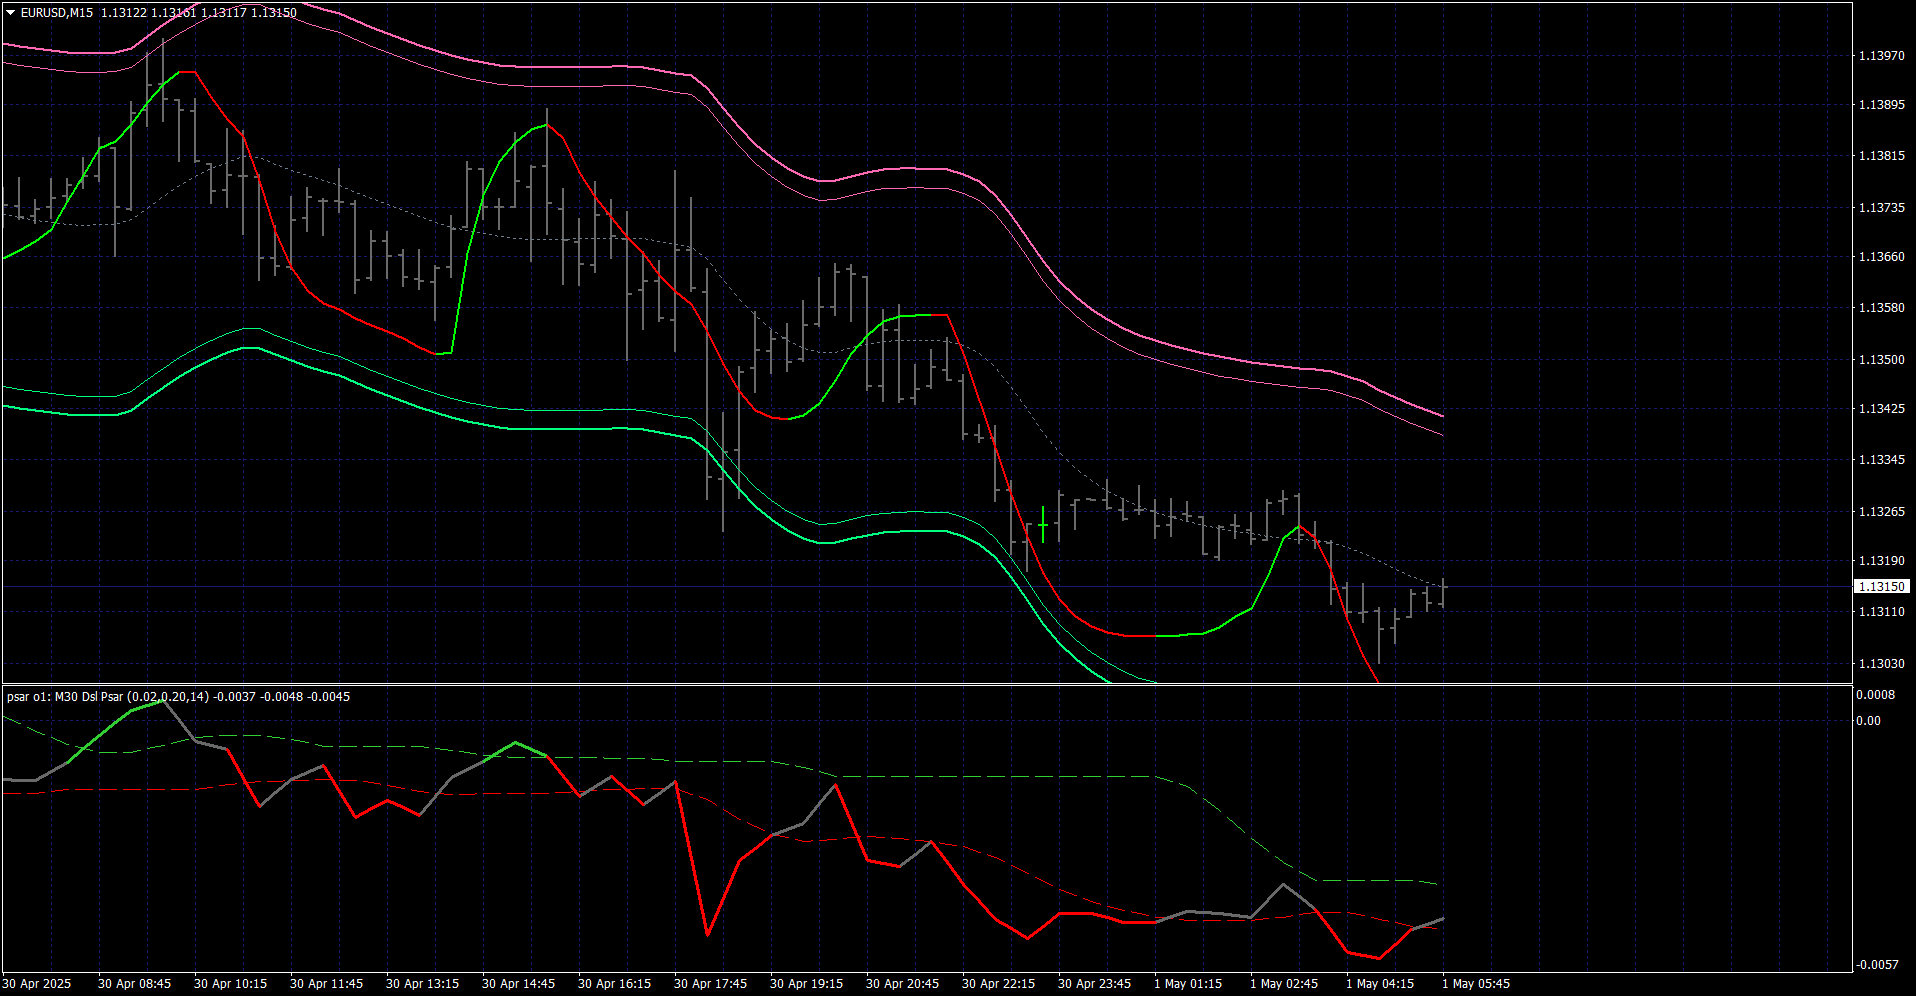Click the 30 Apr 20:45 time label
The image size is (1916, 996).
click(x=902, y=984)
